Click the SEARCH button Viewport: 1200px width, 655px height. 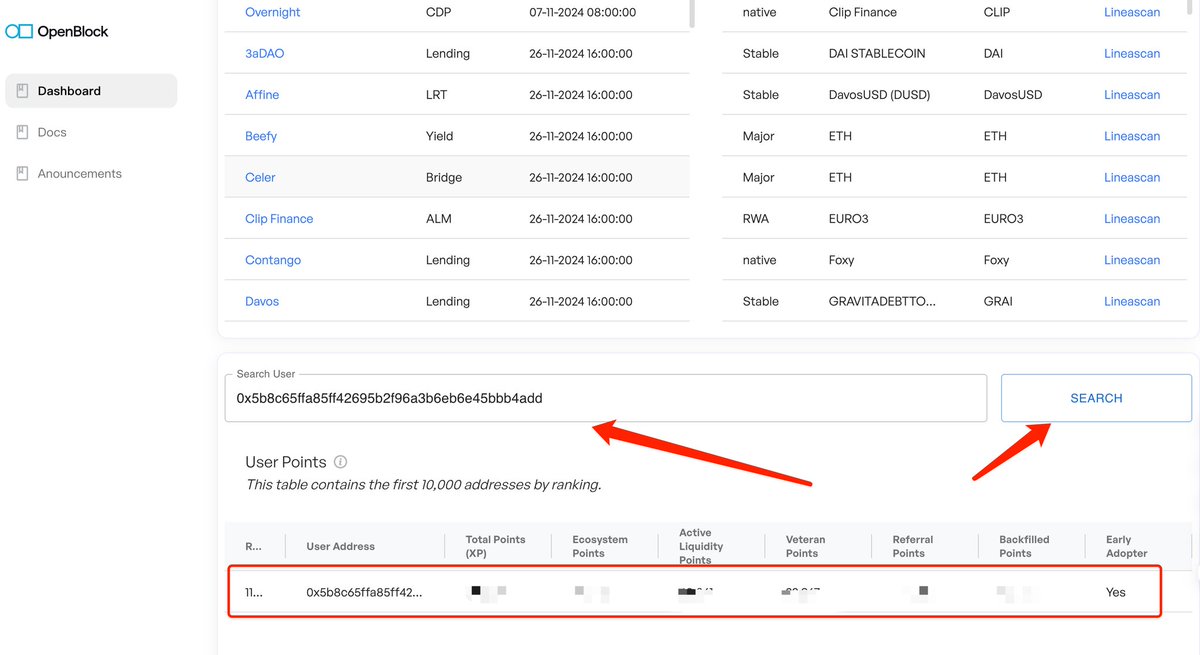(1096, 398)
